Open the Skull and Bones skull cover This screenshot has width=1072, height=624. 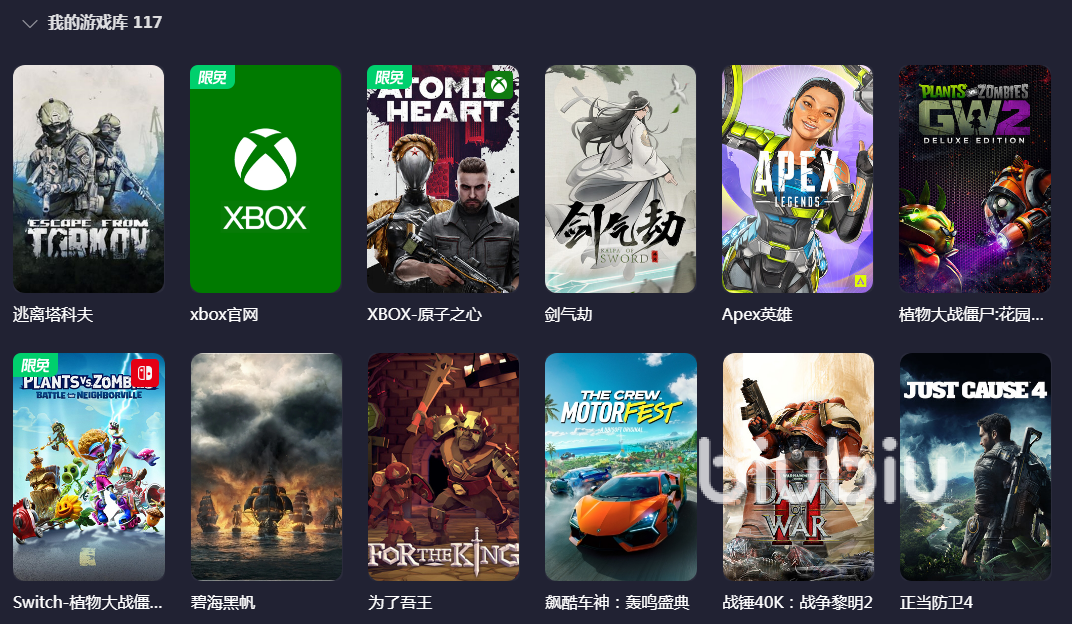pyautogui.click(x=267, y=467)
